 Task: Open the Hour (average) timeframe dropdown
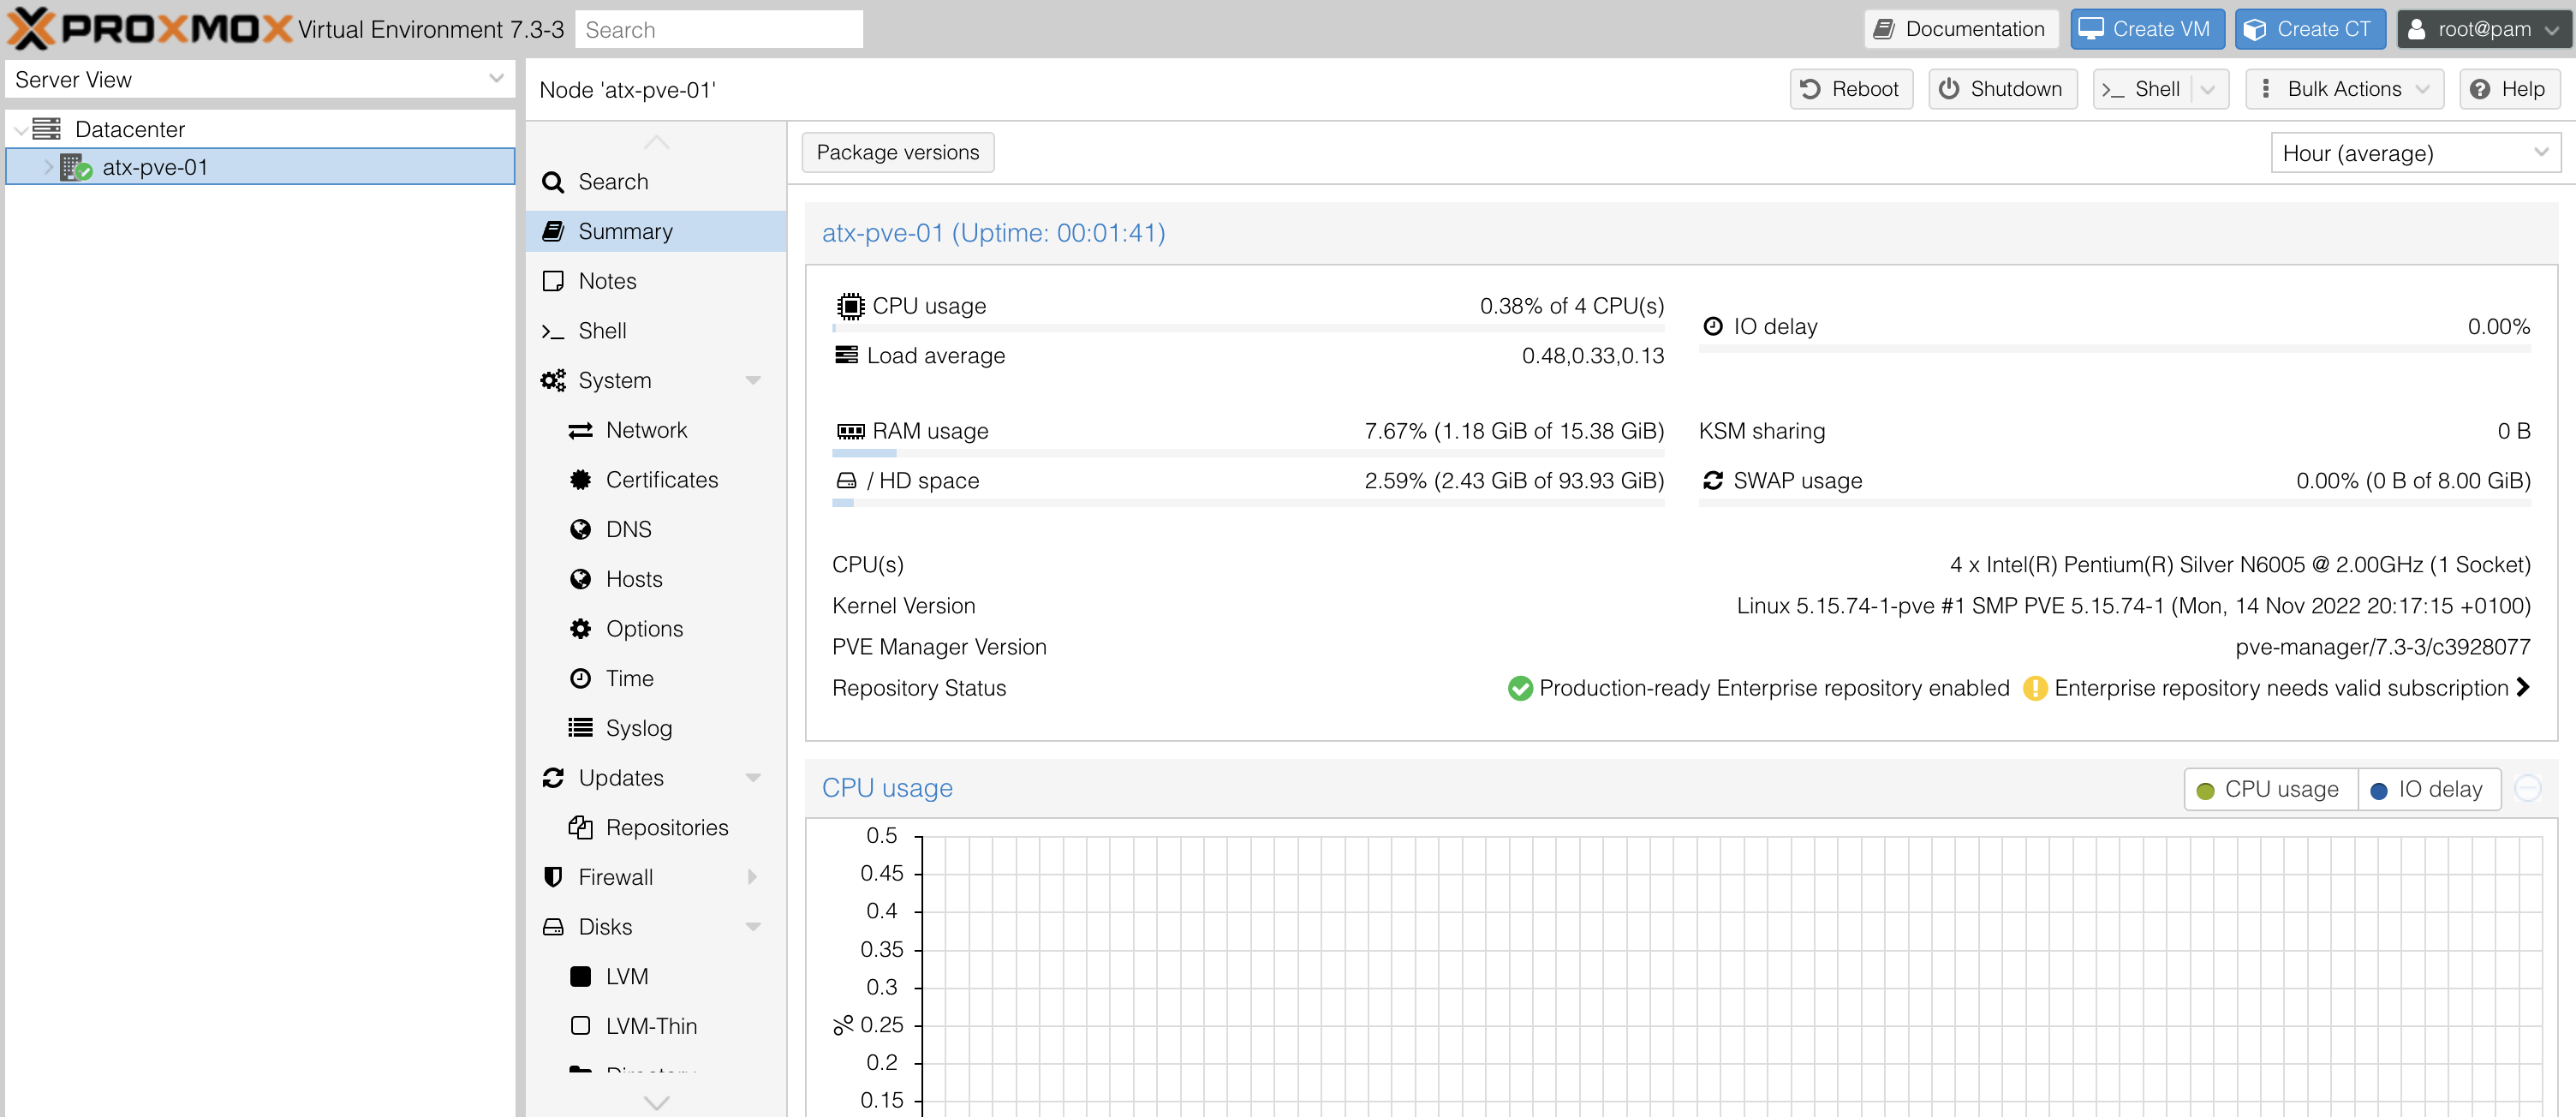2414,153
